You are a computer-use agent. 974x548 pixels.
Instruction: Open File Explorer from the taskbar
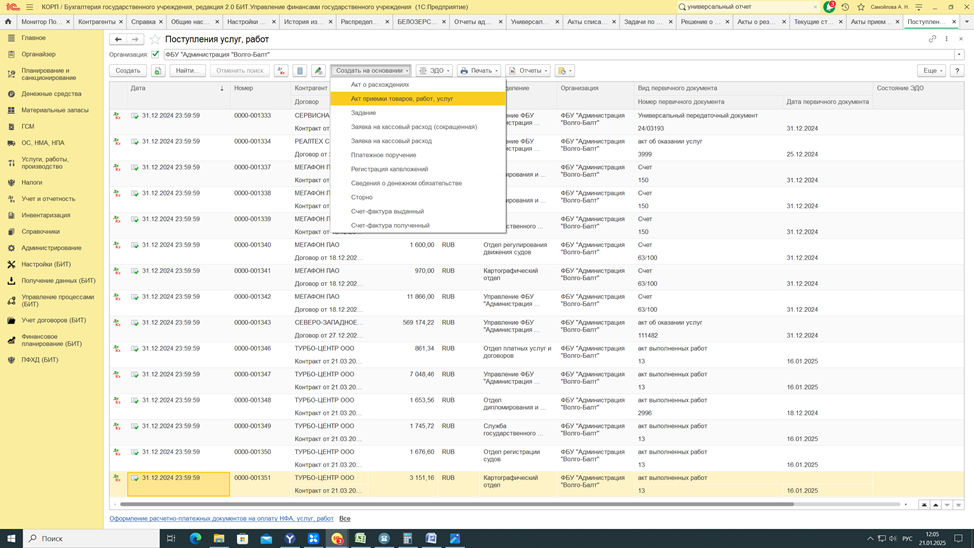pyautogui.click(x=219, y=539)
